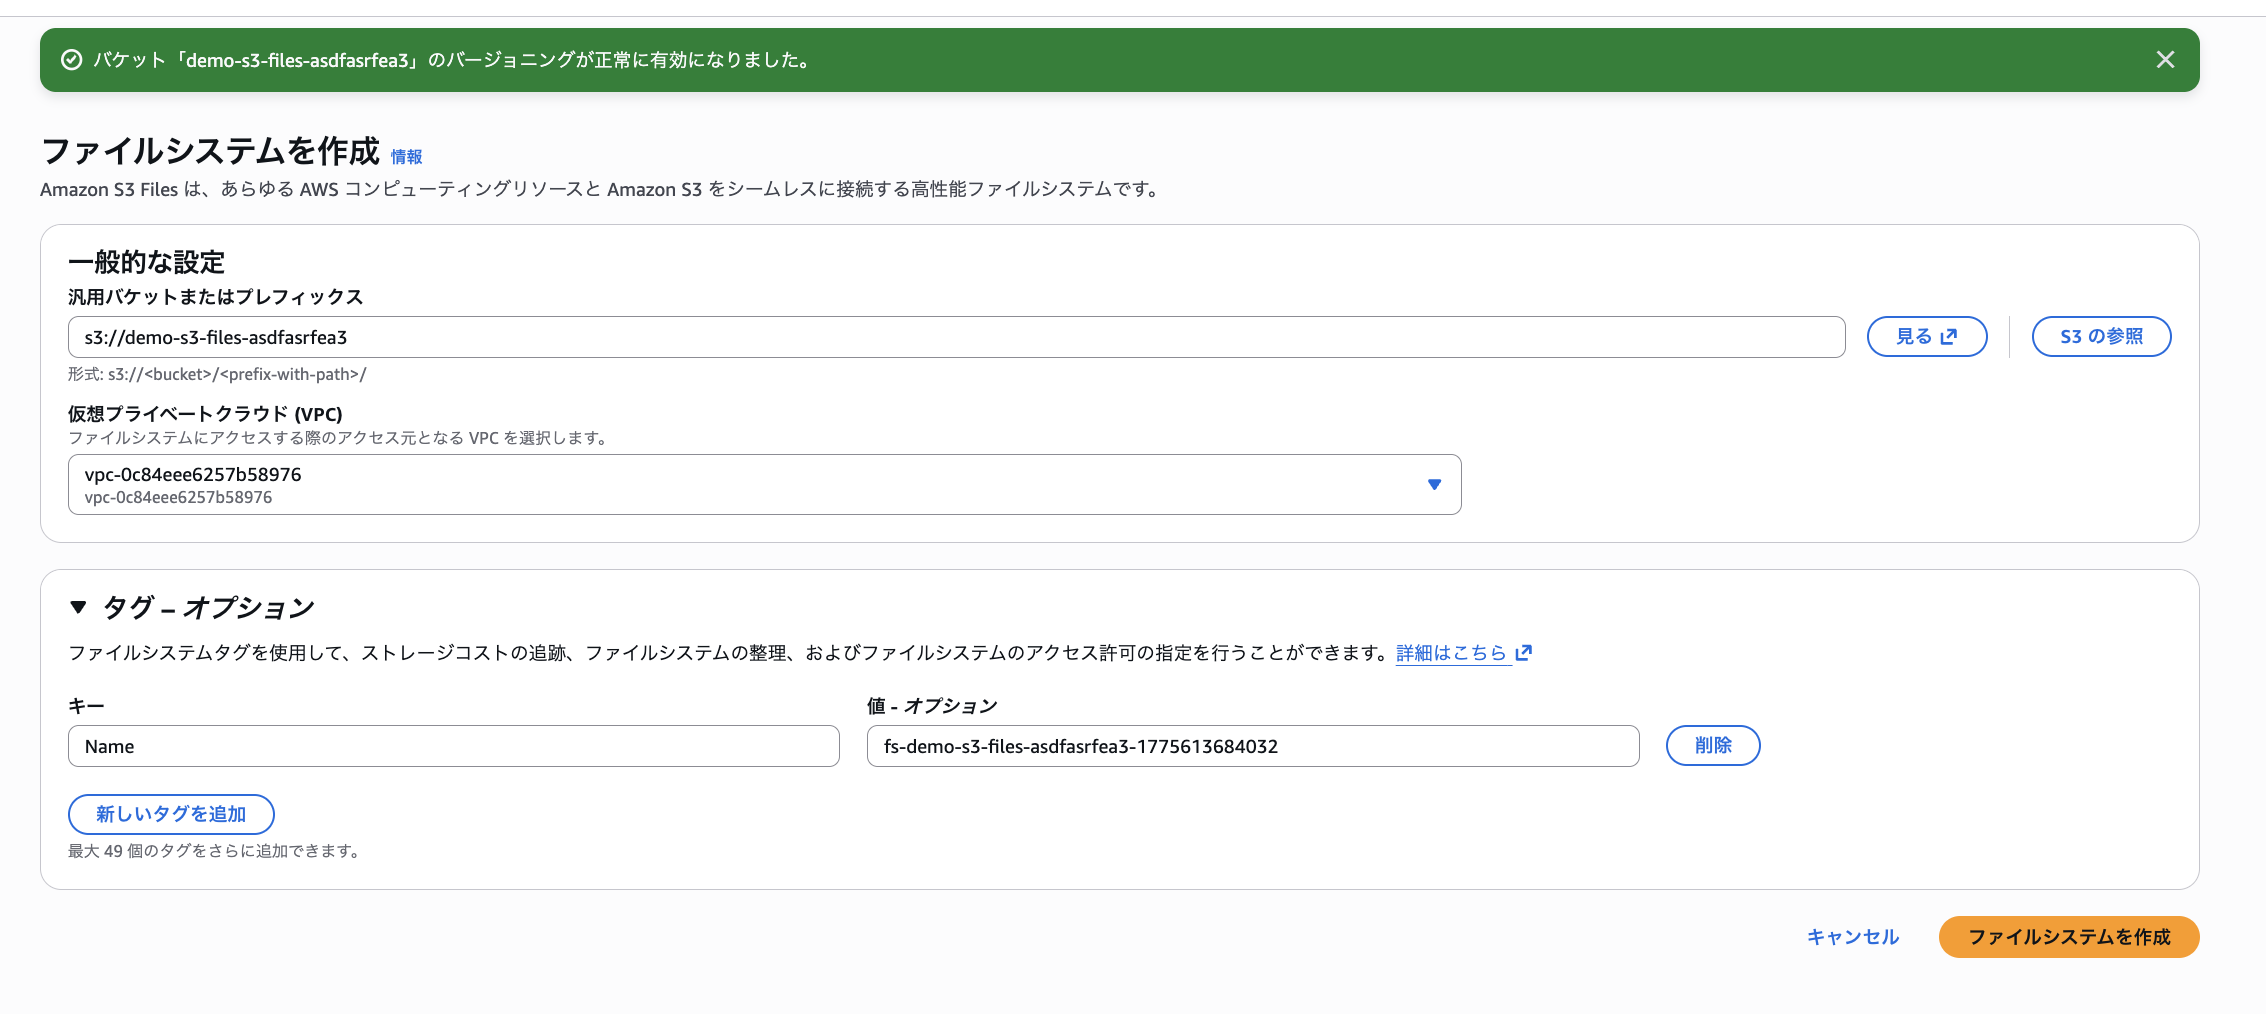
Task: Click the disclosure triangle before タグ – オプション
Action: pos(77,606)
